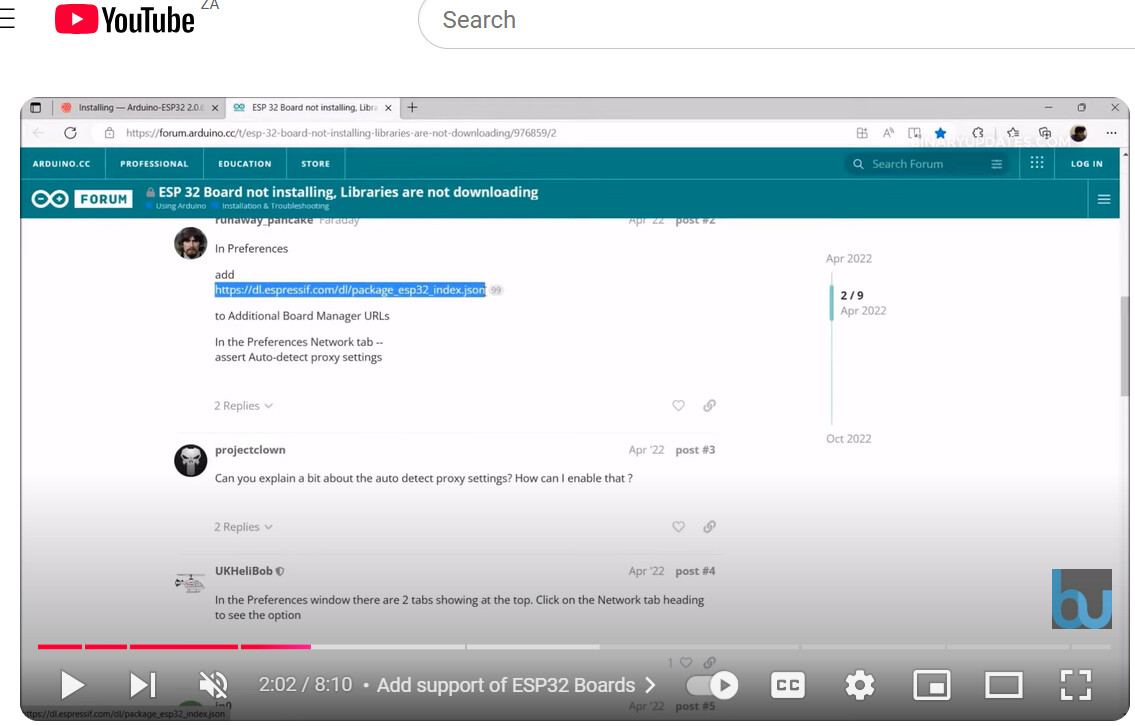Open the immersive reader icon
The width and height of the screenshot is (1135, 726).
pyautogui.click(x=915, y=133)
